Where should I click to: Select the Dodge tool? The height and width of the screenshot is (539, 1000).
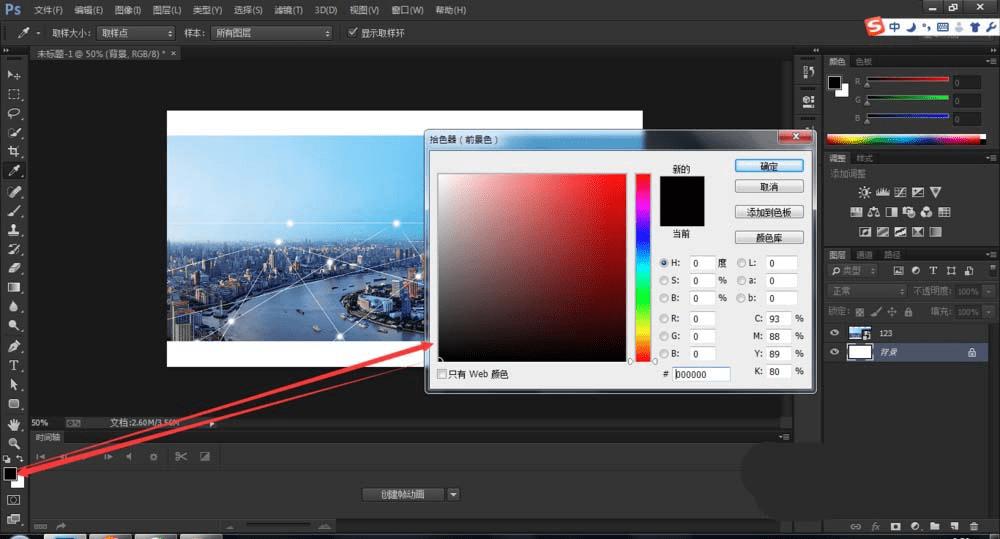tap(13, 325)
